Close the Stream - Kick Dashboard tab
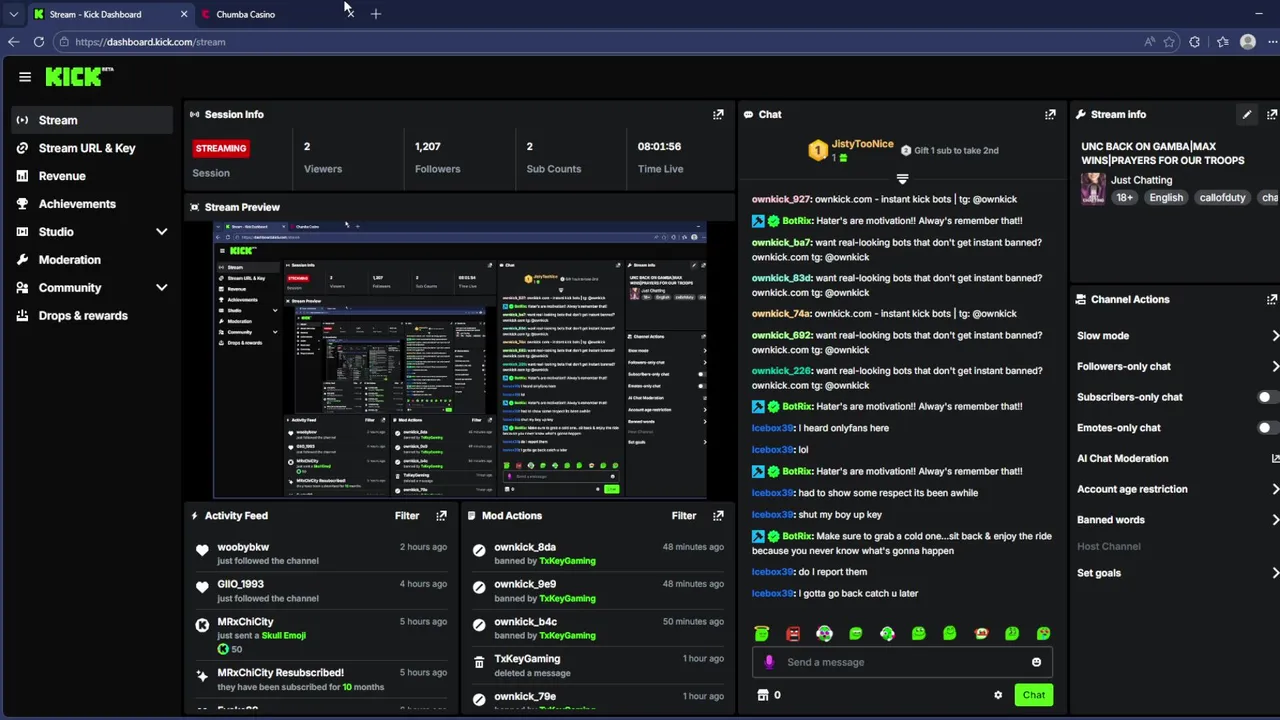Viewport: 1280px width, 720px height. pyautogui.click(x=184, y=14)
